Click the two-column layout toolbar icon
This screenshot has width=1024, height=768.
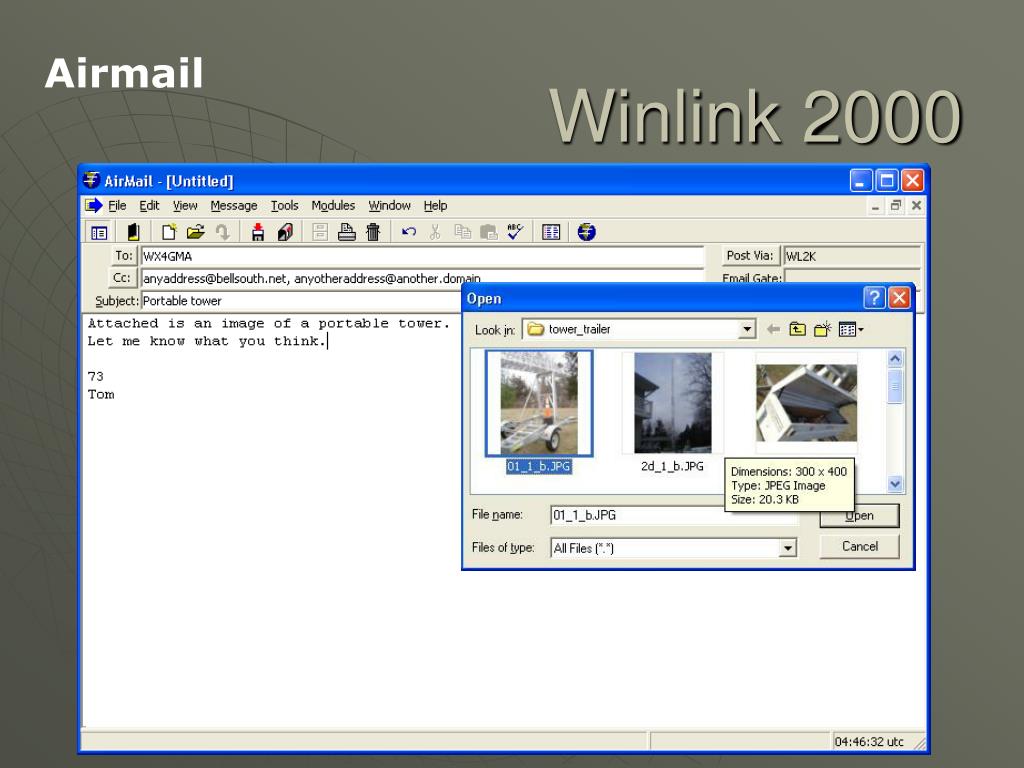click(x=551, y=232)
